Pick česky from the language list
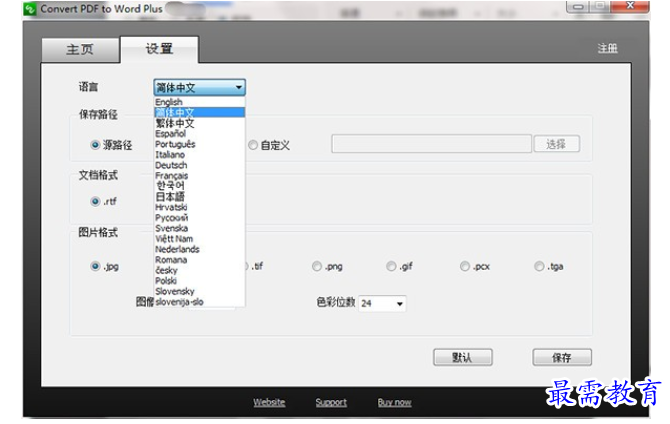This screenshot has width=670, height=424. click(200, 270)
